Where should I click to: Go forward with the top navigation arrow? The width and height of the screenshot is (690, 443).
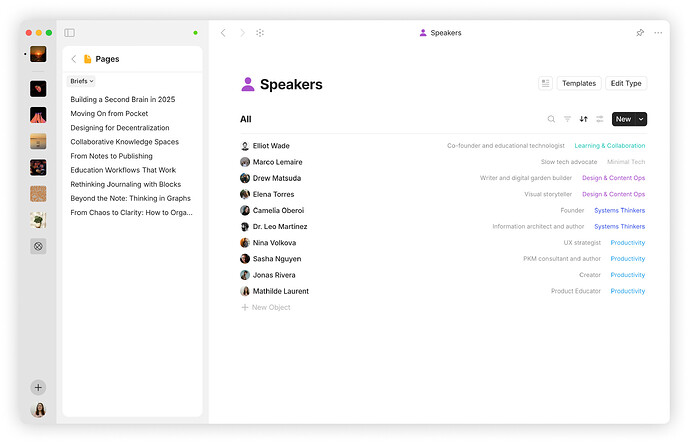click(242, 33)
